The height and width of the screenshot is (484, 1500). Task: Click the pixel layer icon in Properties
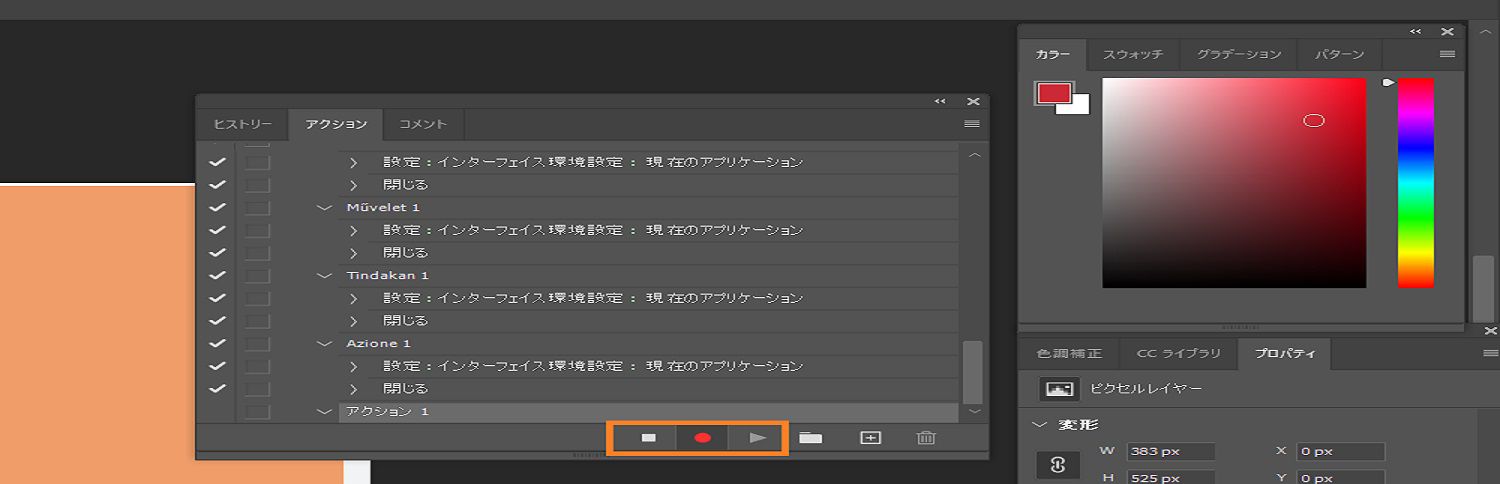[x=1059, y=389]
